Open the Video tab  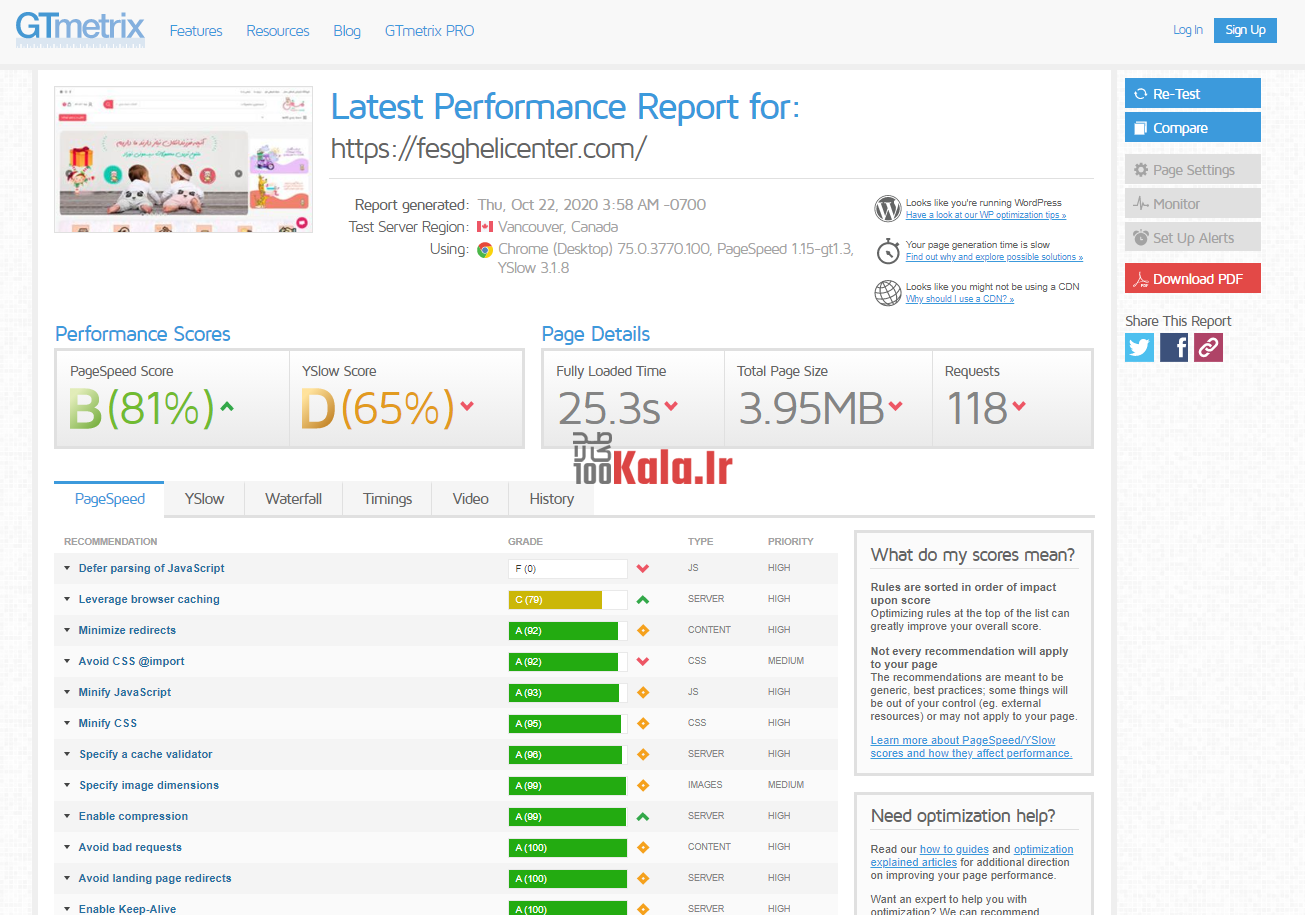click(x=470, y=498)
